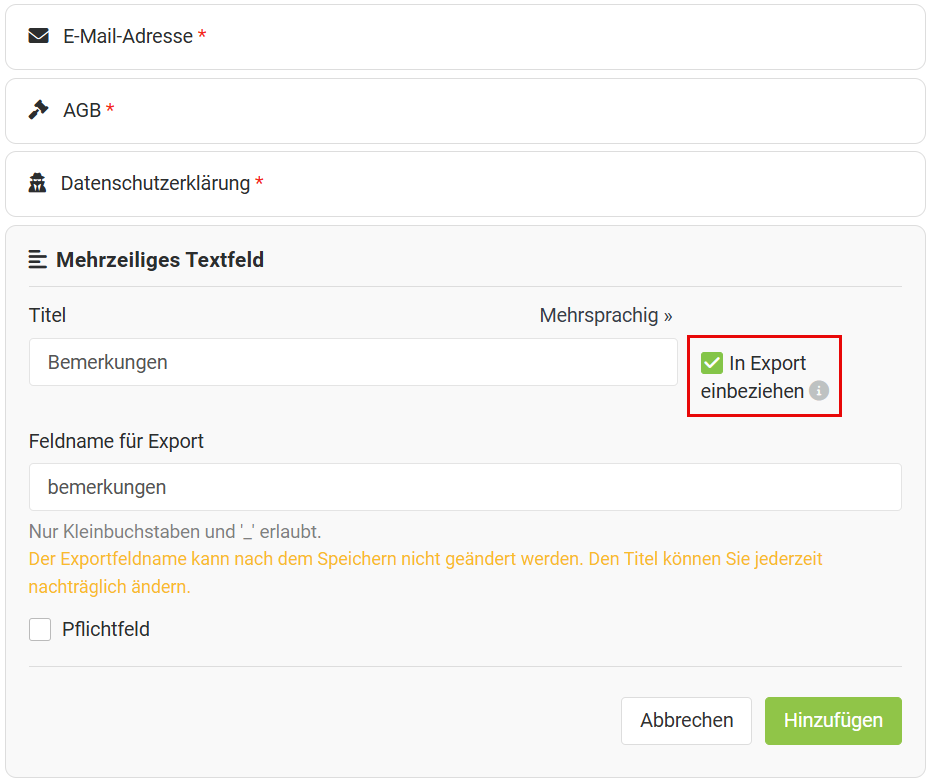The image size is (928, 782).
Task: Focus the Titel field containing 'Bemerkungen'
Action: tap(353, 362)
